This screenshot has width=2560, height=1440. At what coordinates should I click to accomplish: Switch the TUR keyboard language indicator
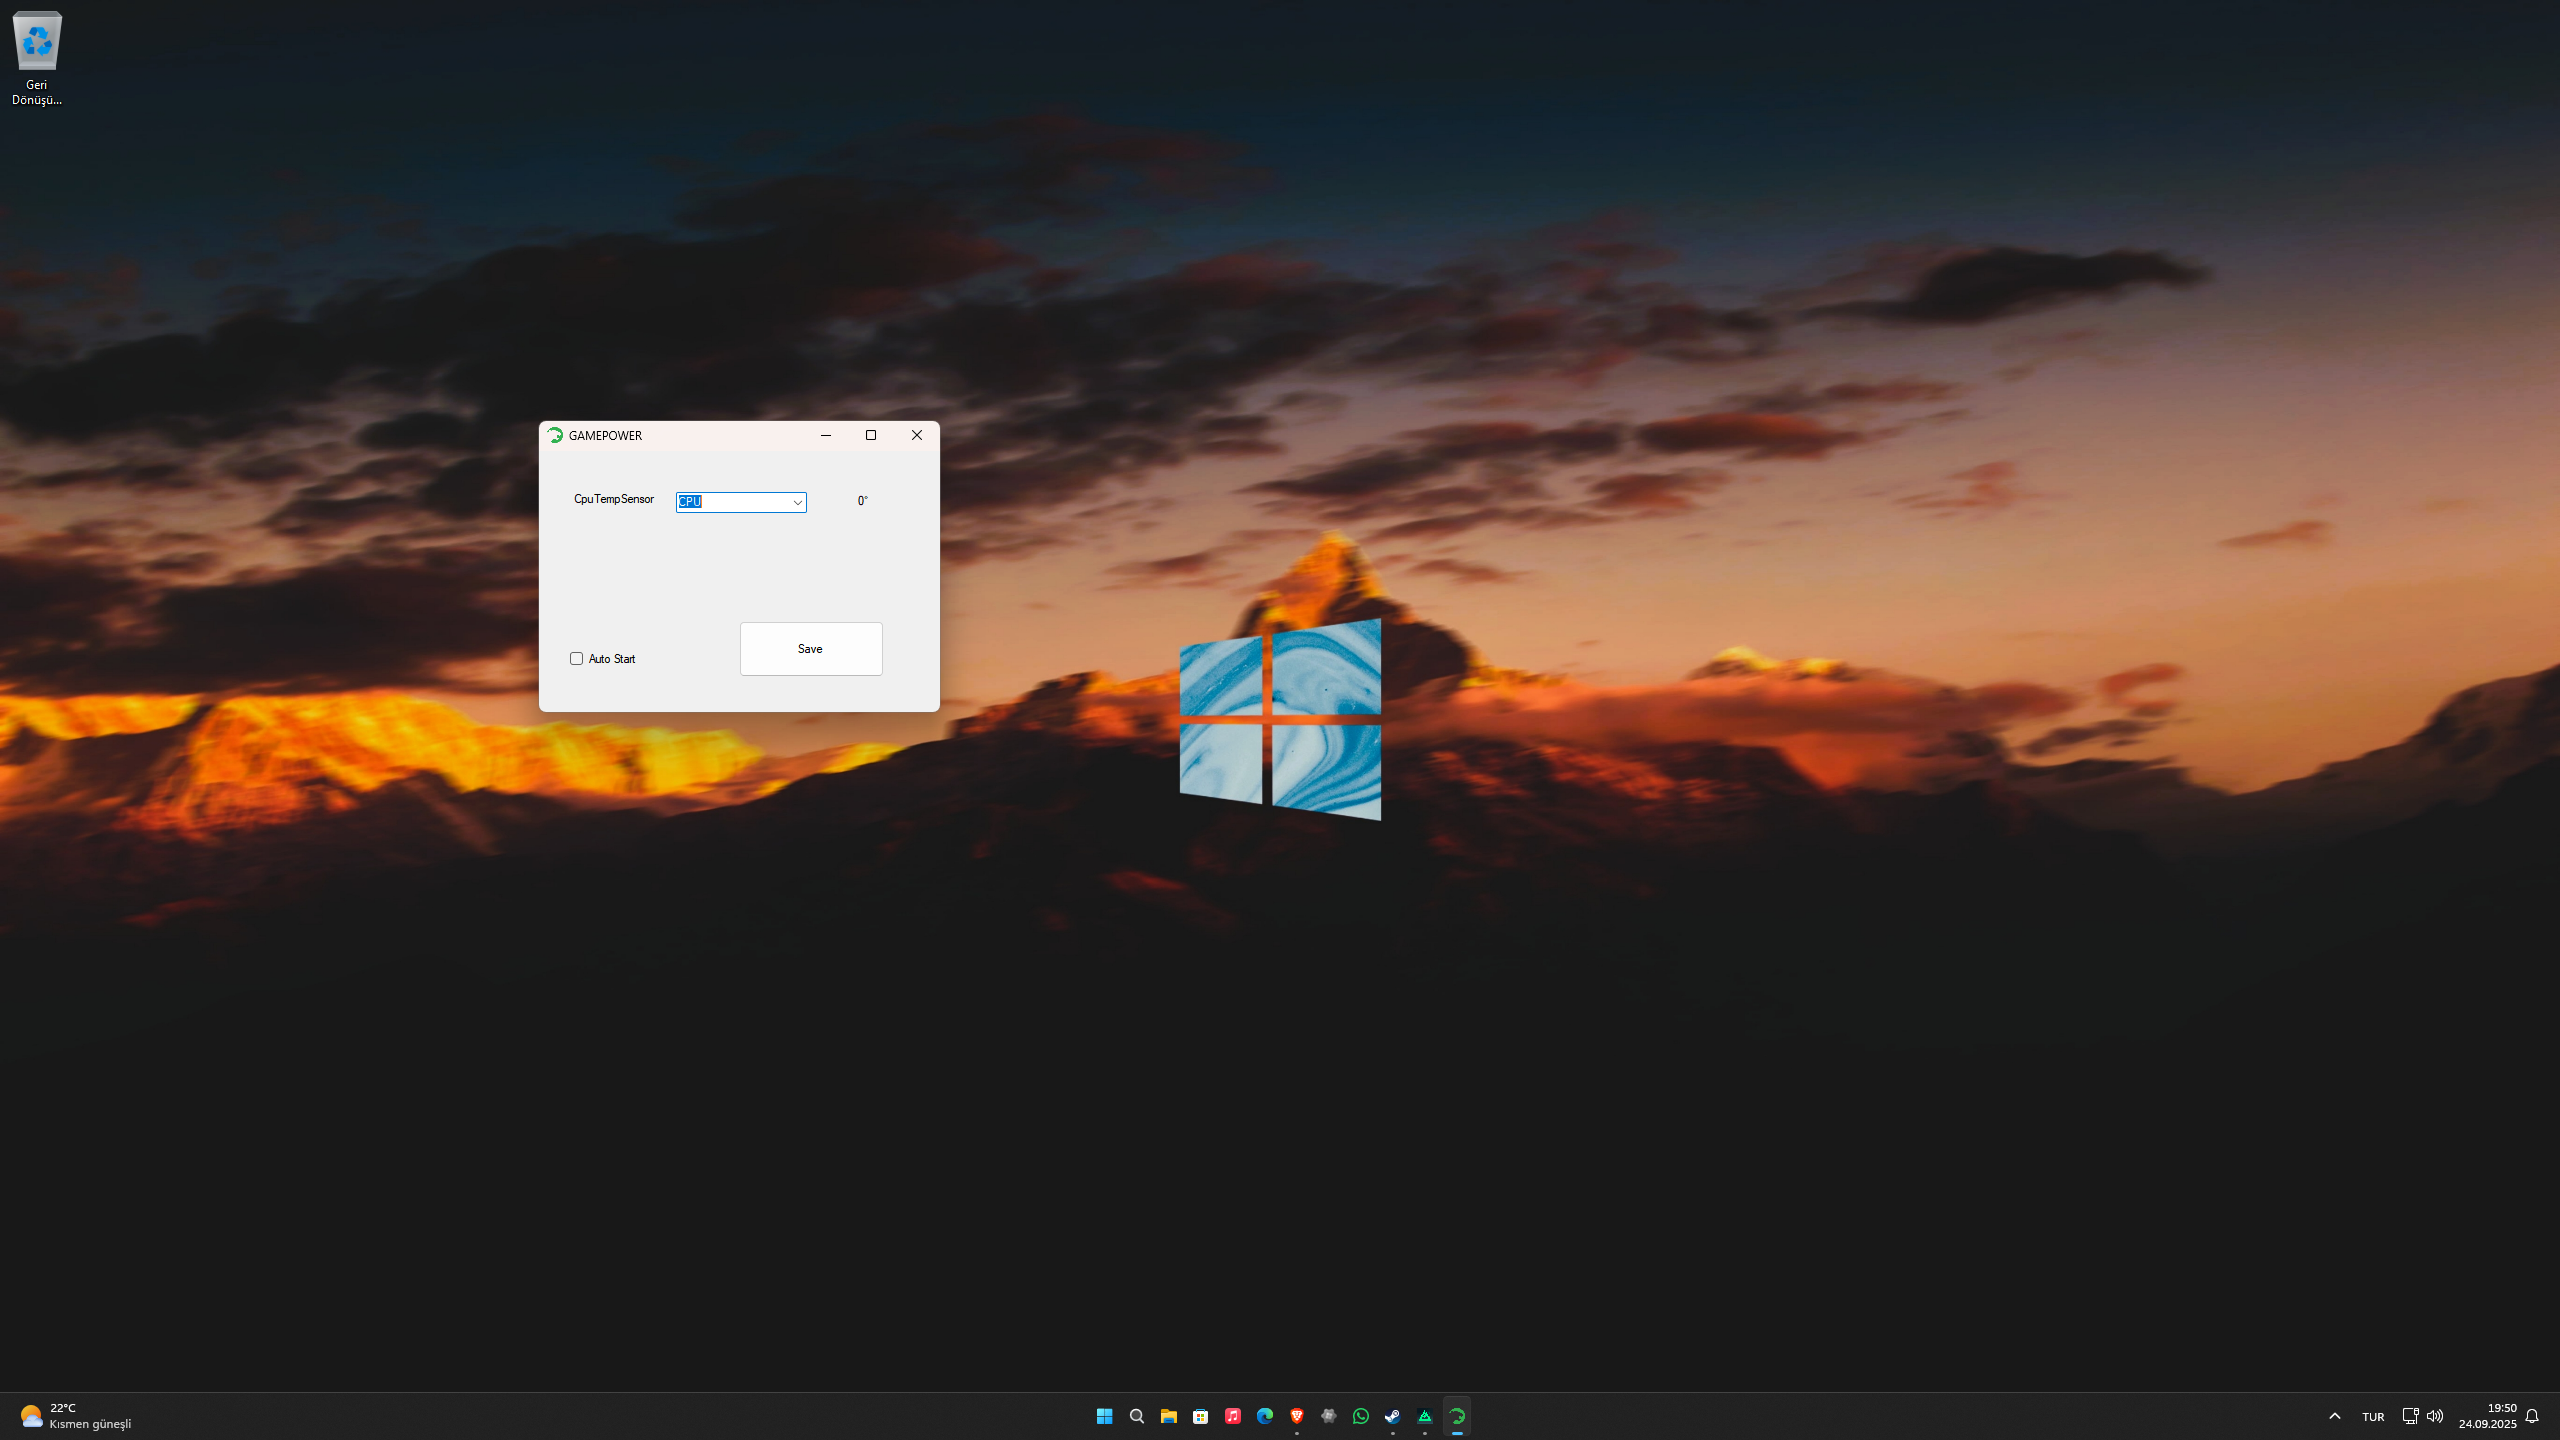pos(2373,1417)
